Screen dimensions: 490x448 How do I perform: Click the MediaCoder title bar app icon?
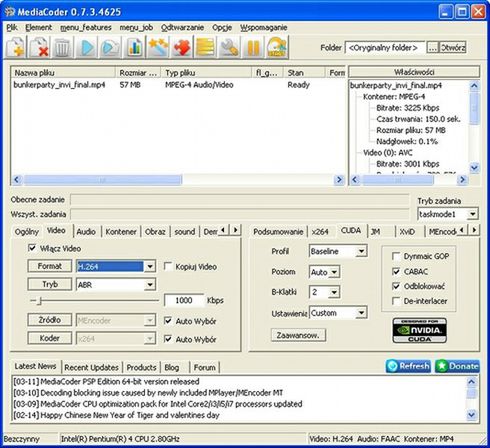point(10,12)
